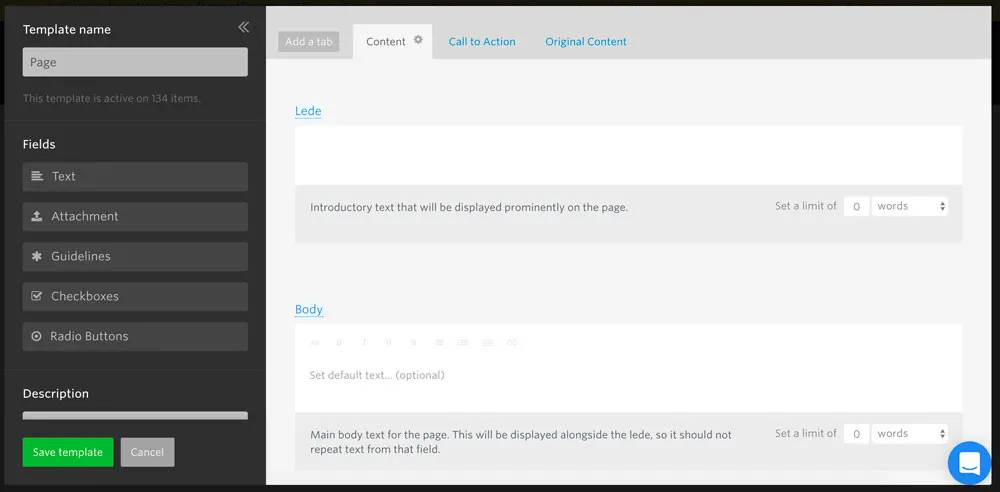Switch to the Call to Action tab
The height and width of the screenshot is (492, 1000).
coord(482,42)
